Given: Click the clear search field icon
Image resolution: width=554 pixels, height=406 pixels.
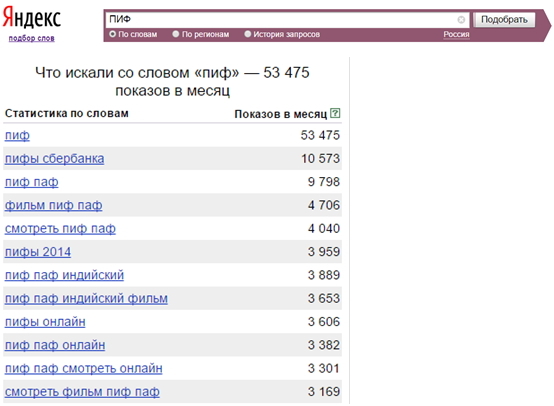Looking at the screenshot, I should [461, 20].
